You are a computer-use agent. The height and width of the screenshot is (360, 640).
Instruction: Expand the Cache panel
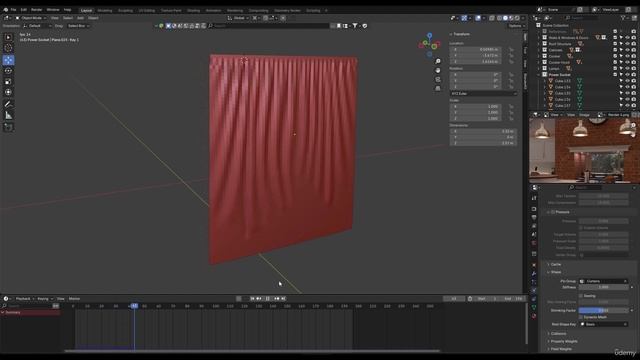[x=556, y=264]
